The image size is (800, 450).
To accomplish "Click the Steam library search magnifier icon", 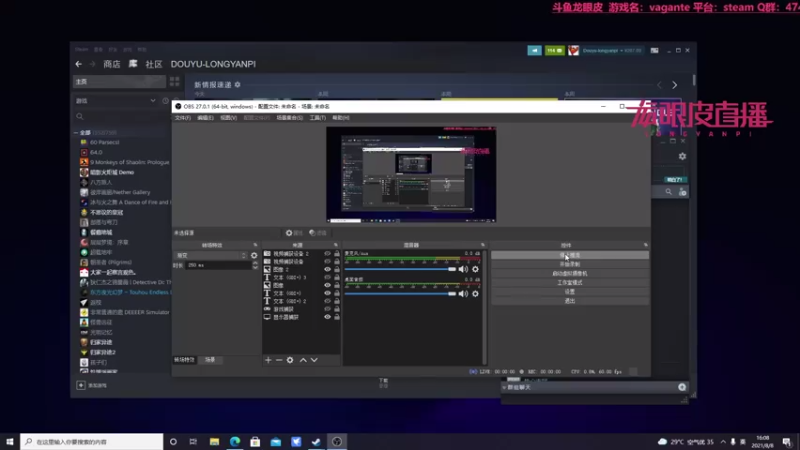I will tap(80, 116).
